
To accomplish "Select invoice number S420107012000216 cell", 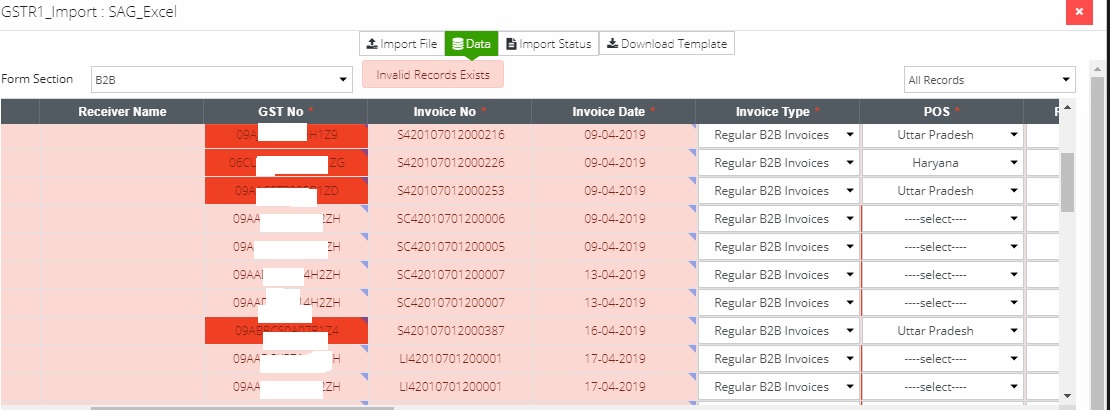I will pos(450,135).
